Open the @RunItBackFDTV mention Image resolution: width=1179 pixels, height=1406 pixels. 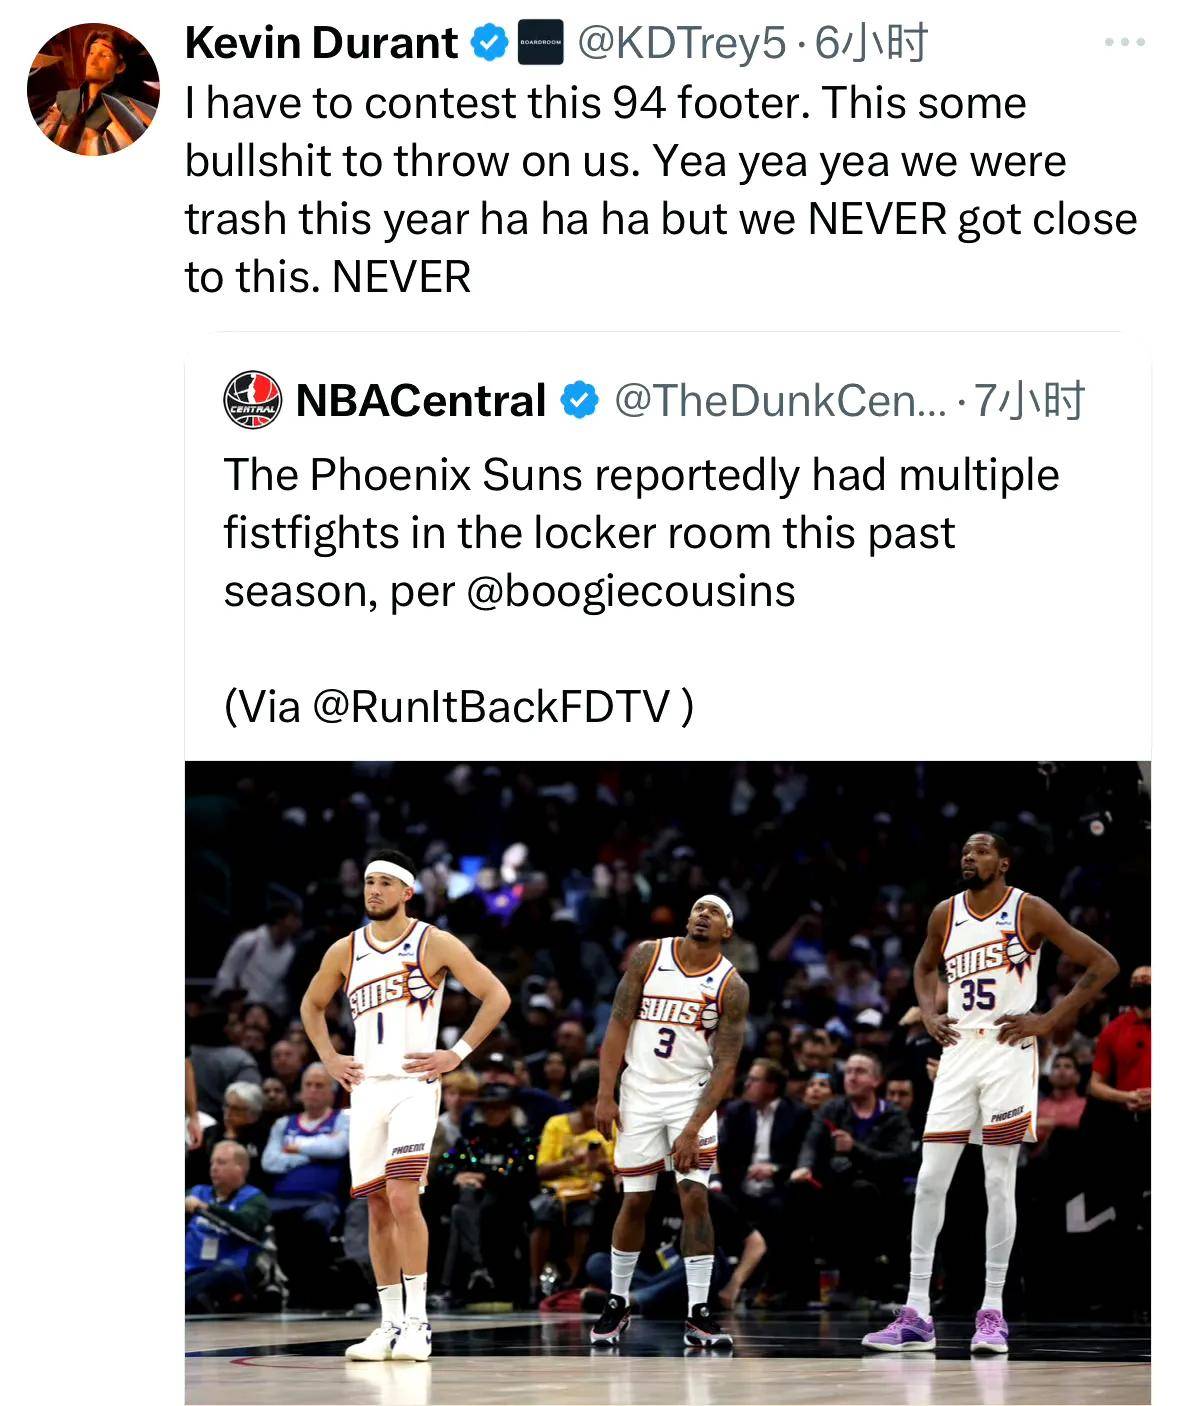[x=490, y=707]
